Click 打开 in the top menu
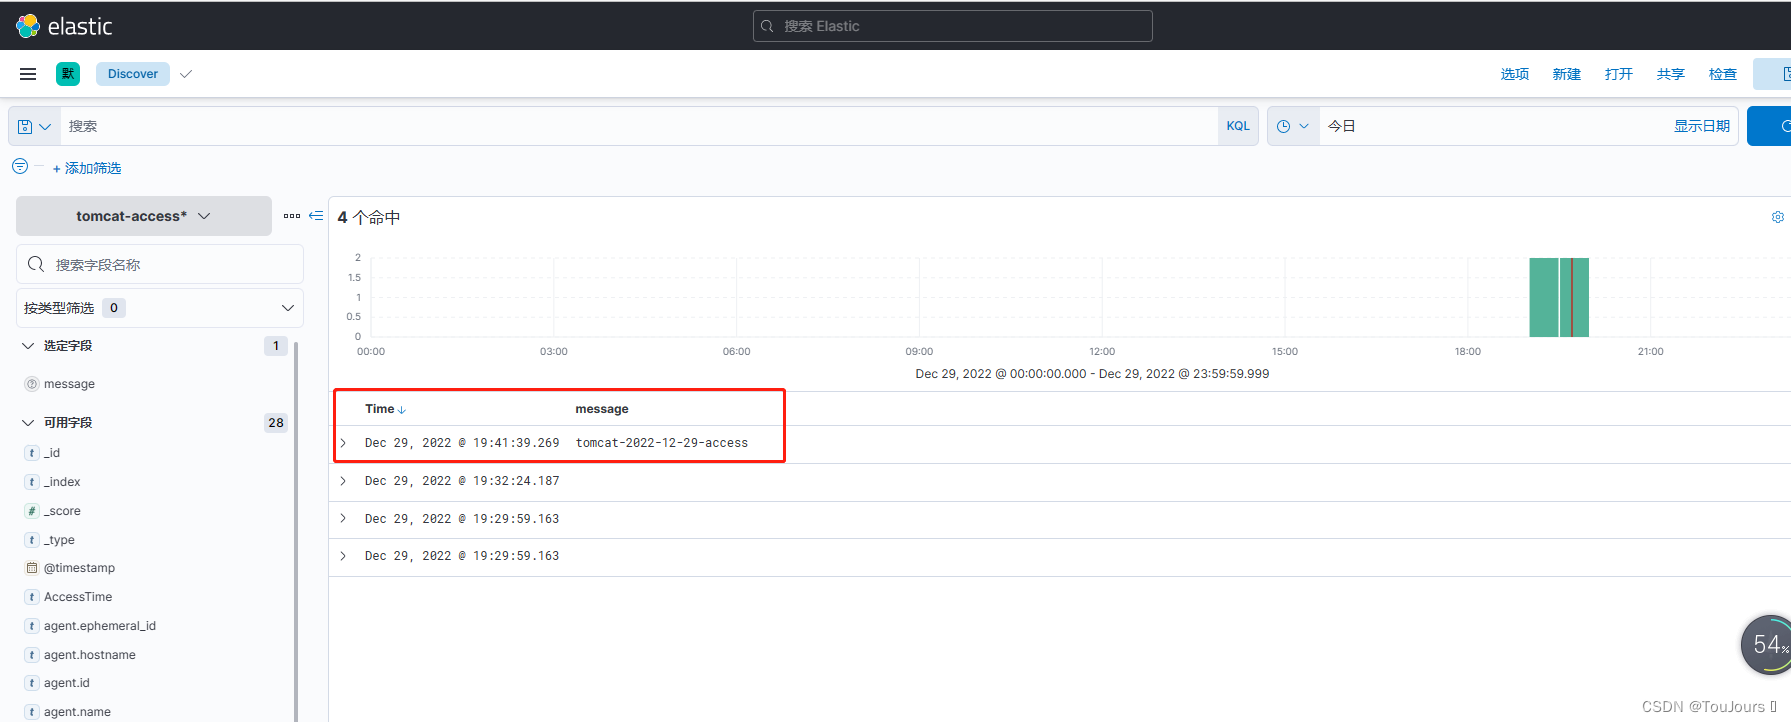1791x722 pixels. (1618, 74)
